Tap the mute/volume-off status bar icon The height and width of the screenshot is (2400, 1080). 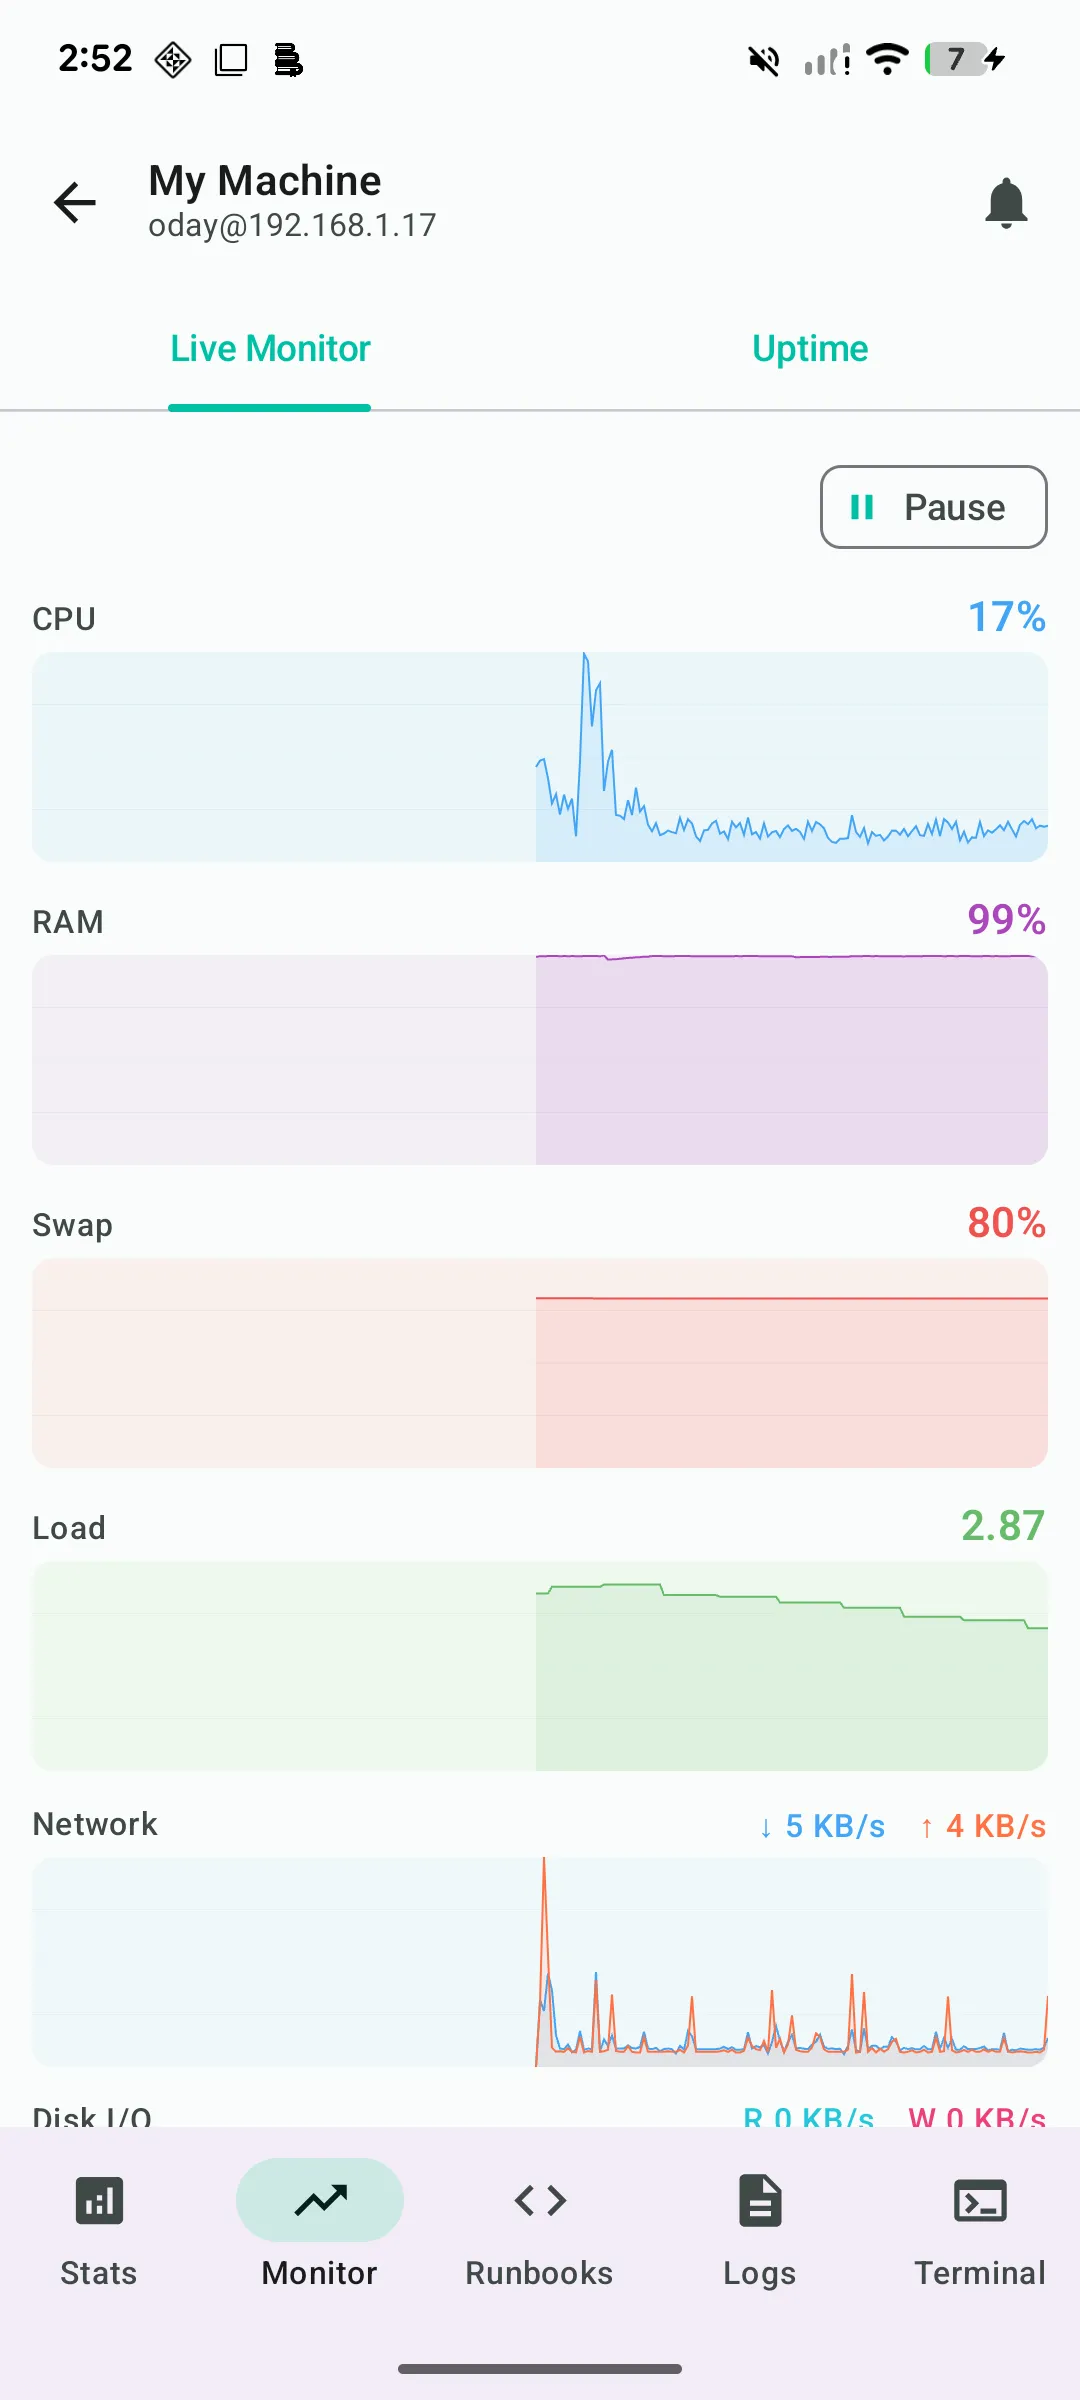click(x=763, y=59)
